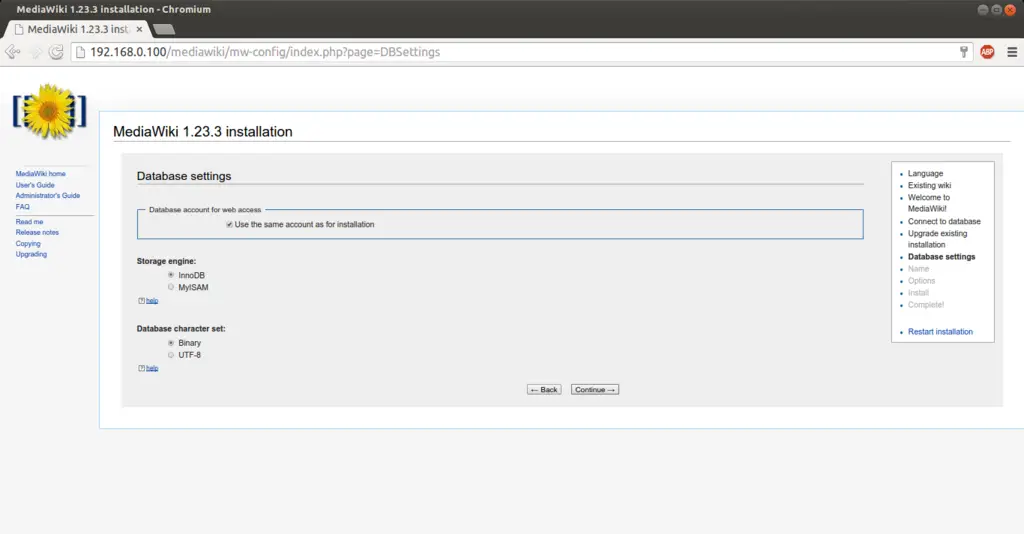Screen dimensions: 1024x534
Task: Open the Copying link
Action: [28, 243]
